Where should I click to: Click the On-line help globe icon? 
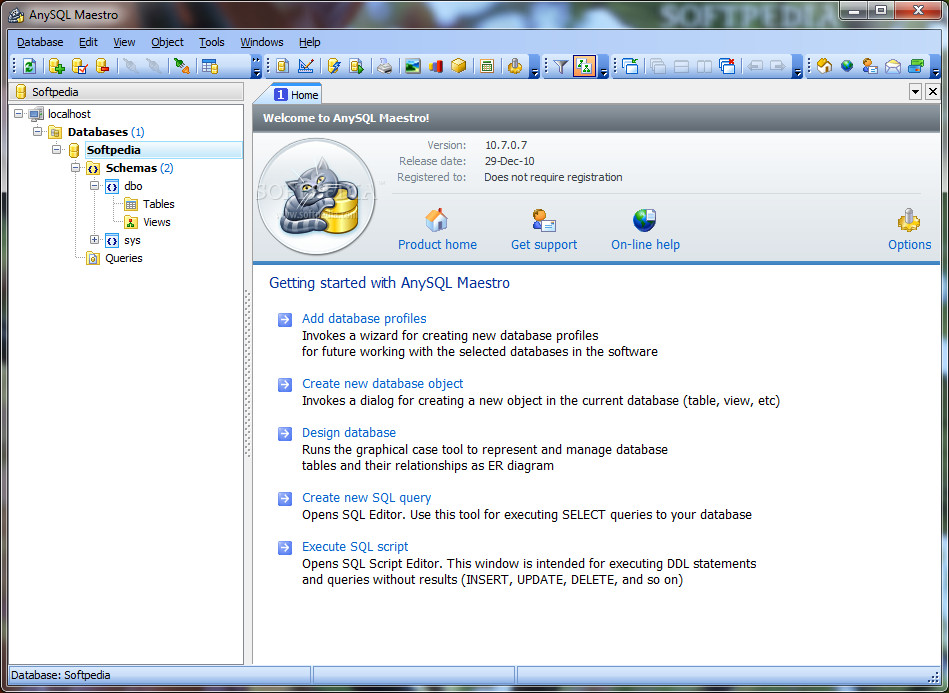coord(645,220)
